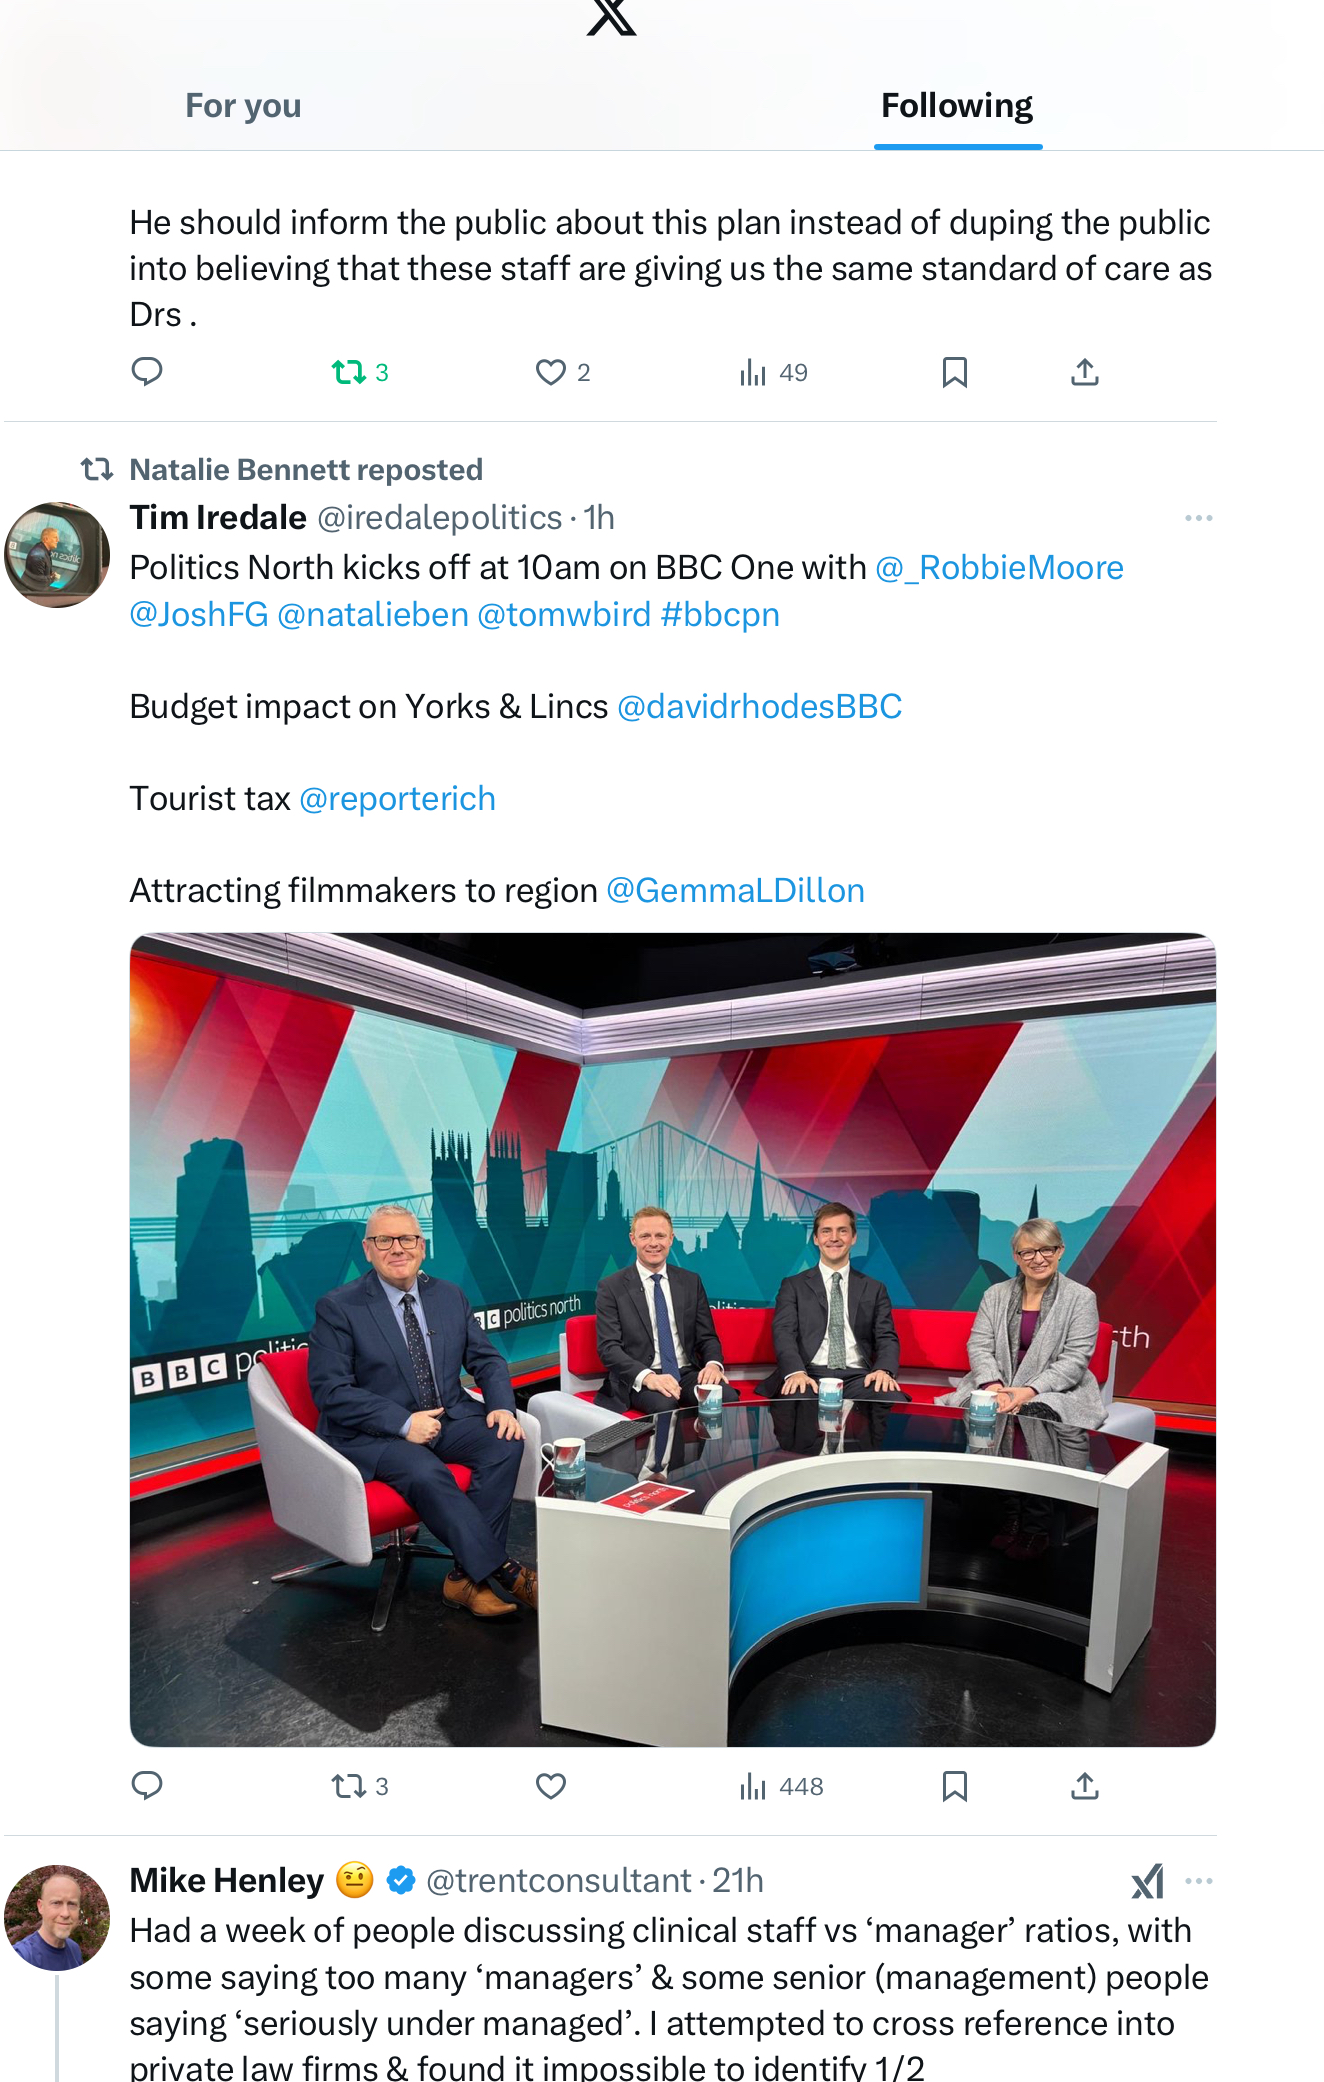Repost Tim Iredale's post with 3 reposts
Viewport: 1324px width, 2082px height.
point(360,1786)
